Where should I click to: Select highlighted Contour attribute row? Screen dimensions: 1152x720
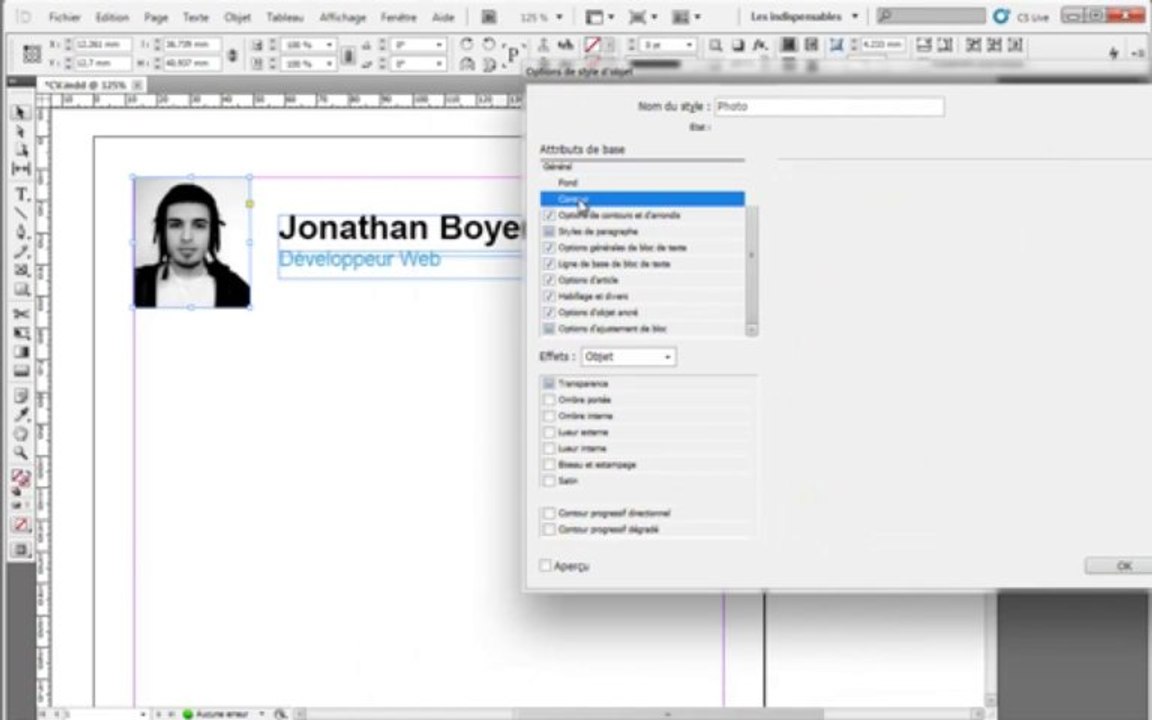[x=642, y=198]
